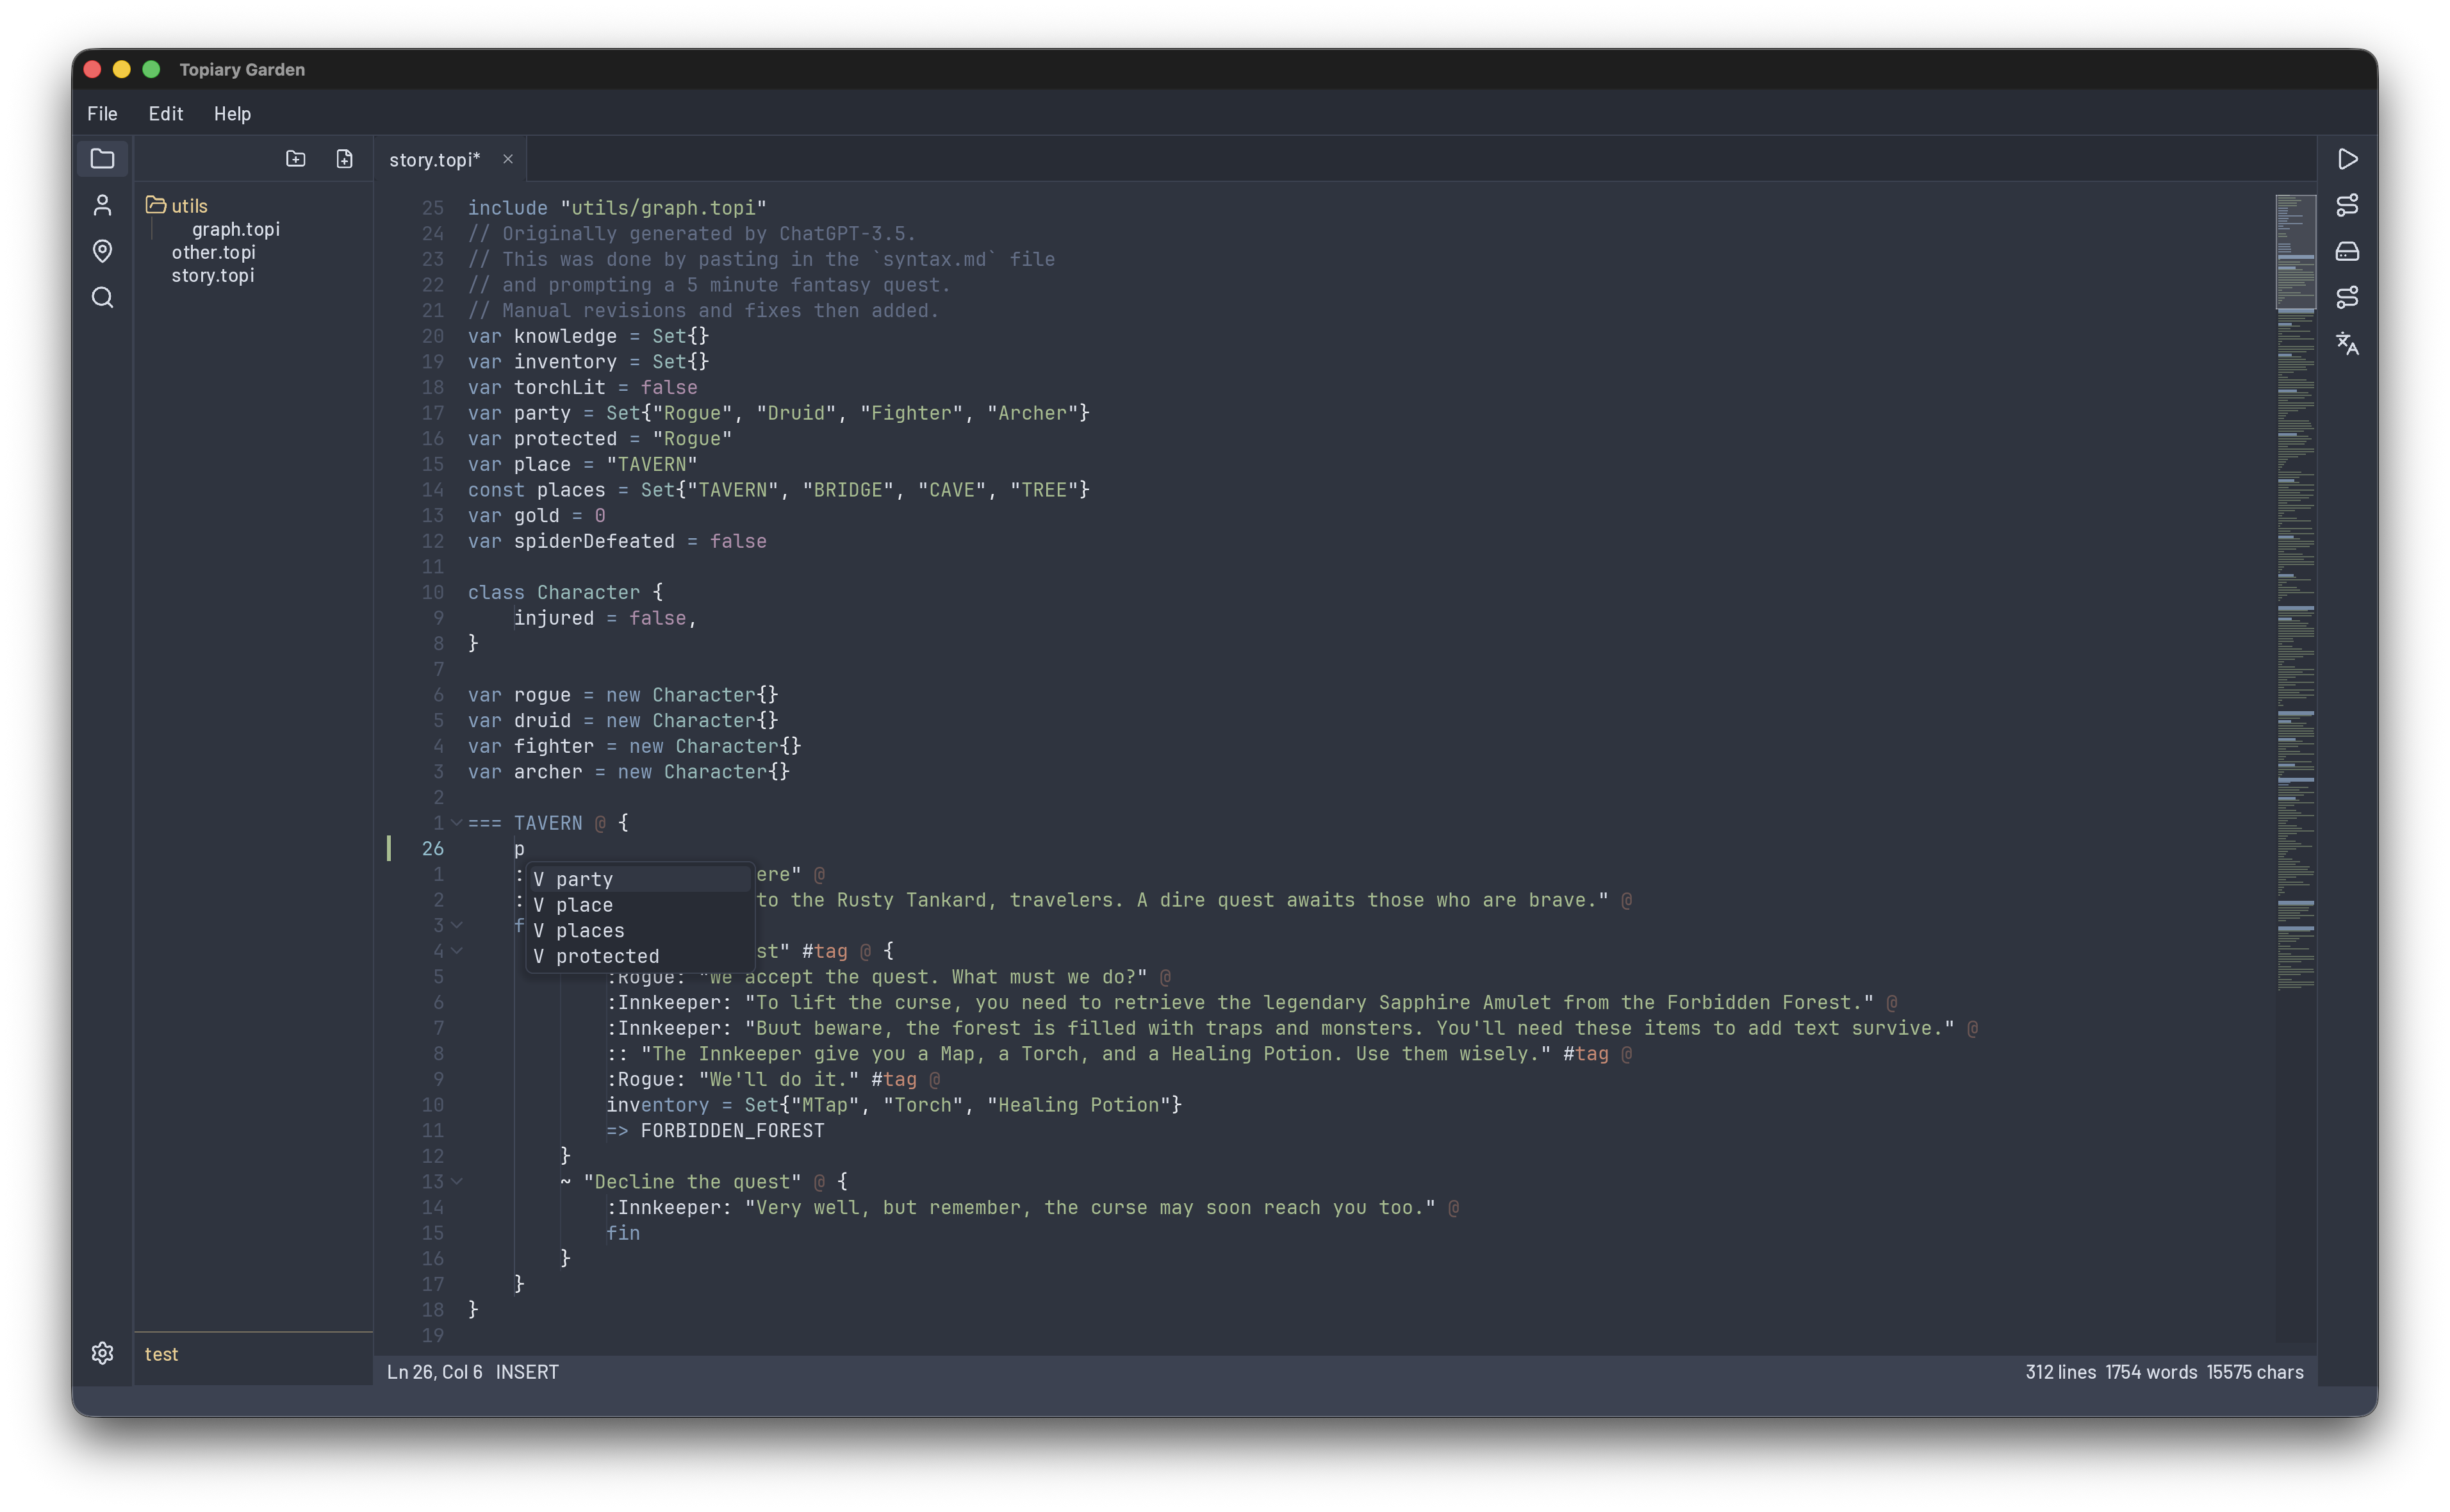This screenshot has height=1512, width=2450.
Task: Open other.topi in file tree
Action: (x=213, y=252)
